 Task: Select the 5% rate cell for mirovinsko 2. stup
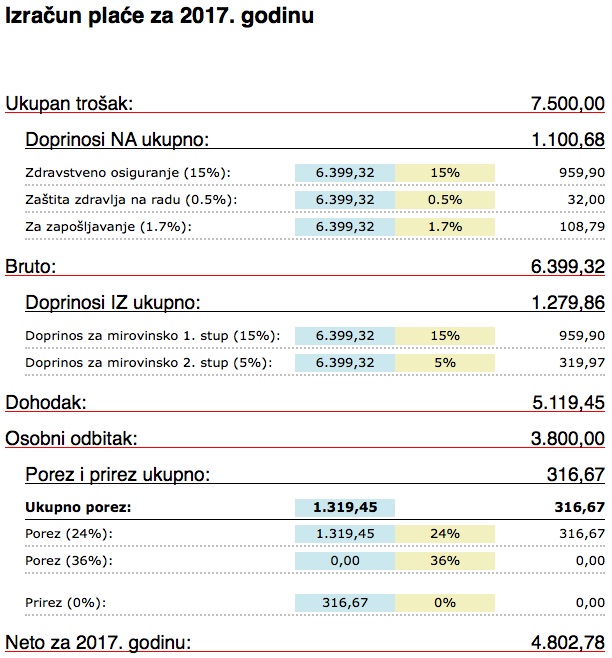(x=445, y=362)
